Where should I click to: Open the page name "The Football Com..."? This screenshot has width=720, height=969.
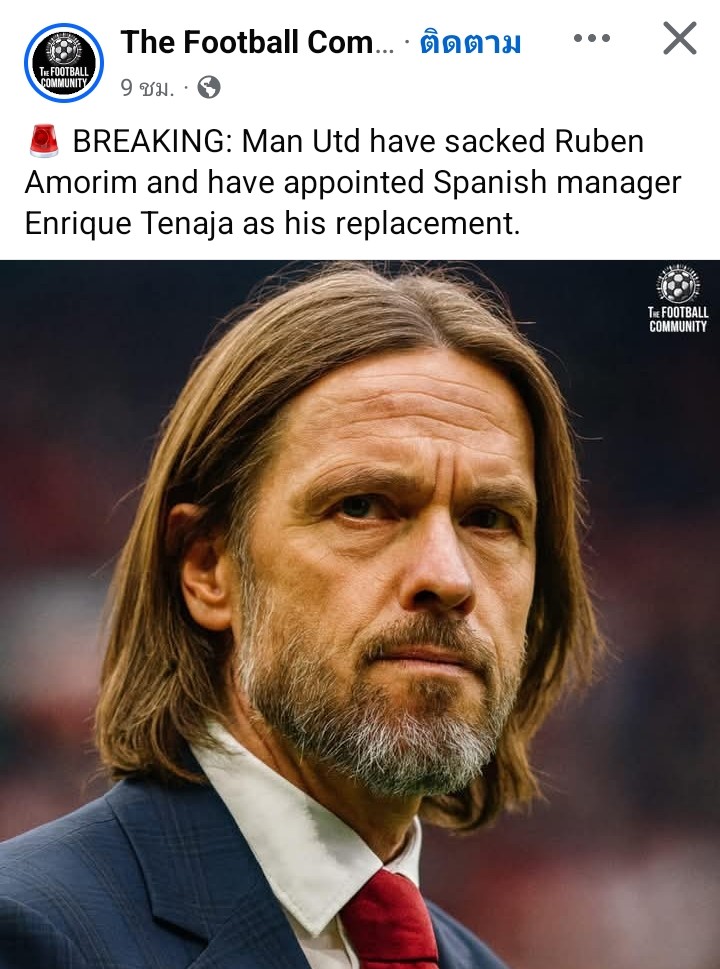click(257, 42)
